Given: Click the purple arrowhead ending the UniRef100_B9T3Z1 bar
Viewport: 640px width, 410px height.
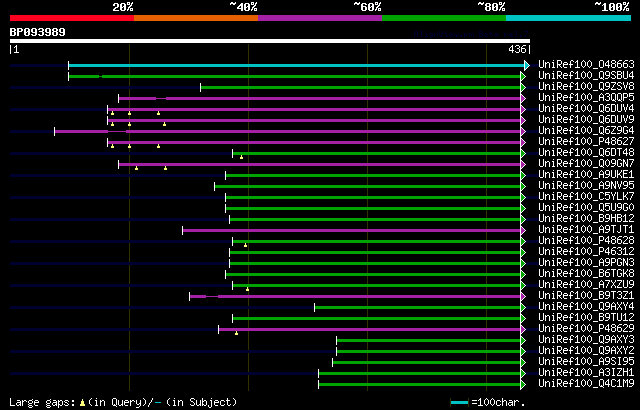Looking at the screenshot, I should point(523,297).
